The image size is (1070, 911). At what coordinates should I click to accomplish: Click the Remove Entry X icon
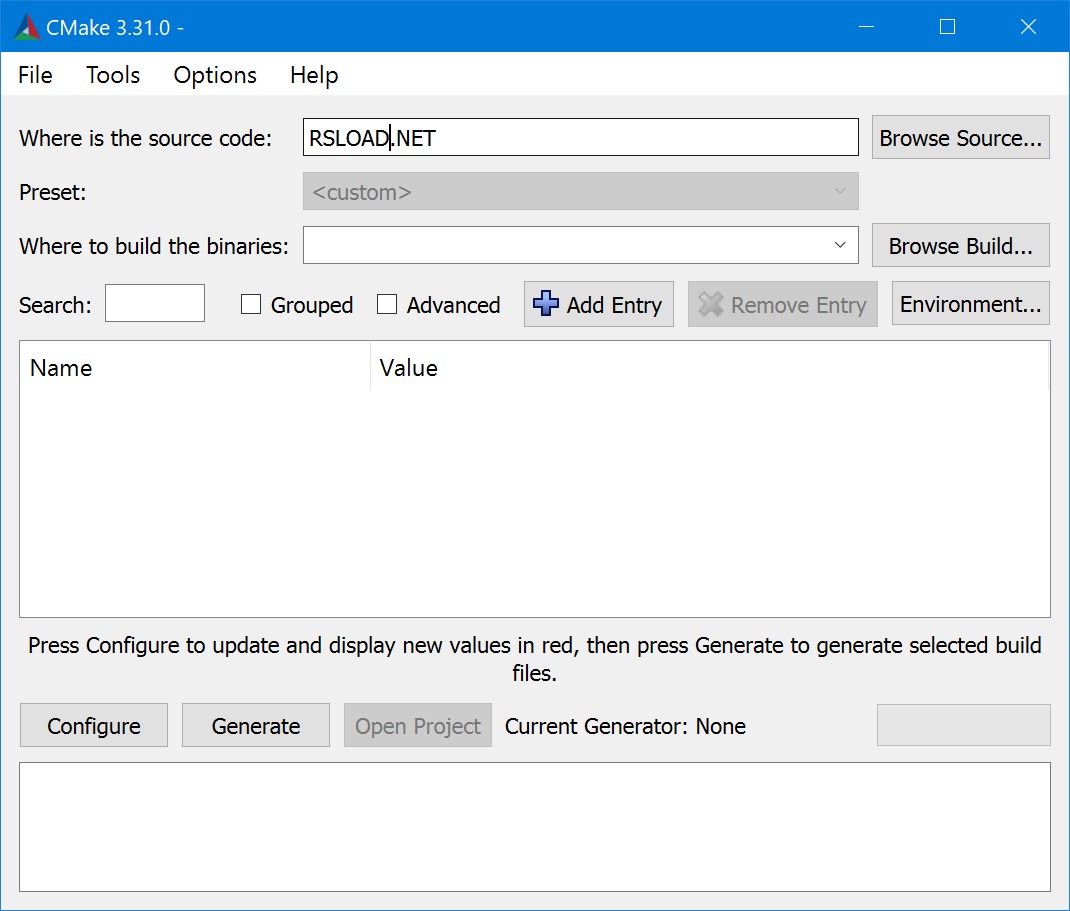coord(712,304)
